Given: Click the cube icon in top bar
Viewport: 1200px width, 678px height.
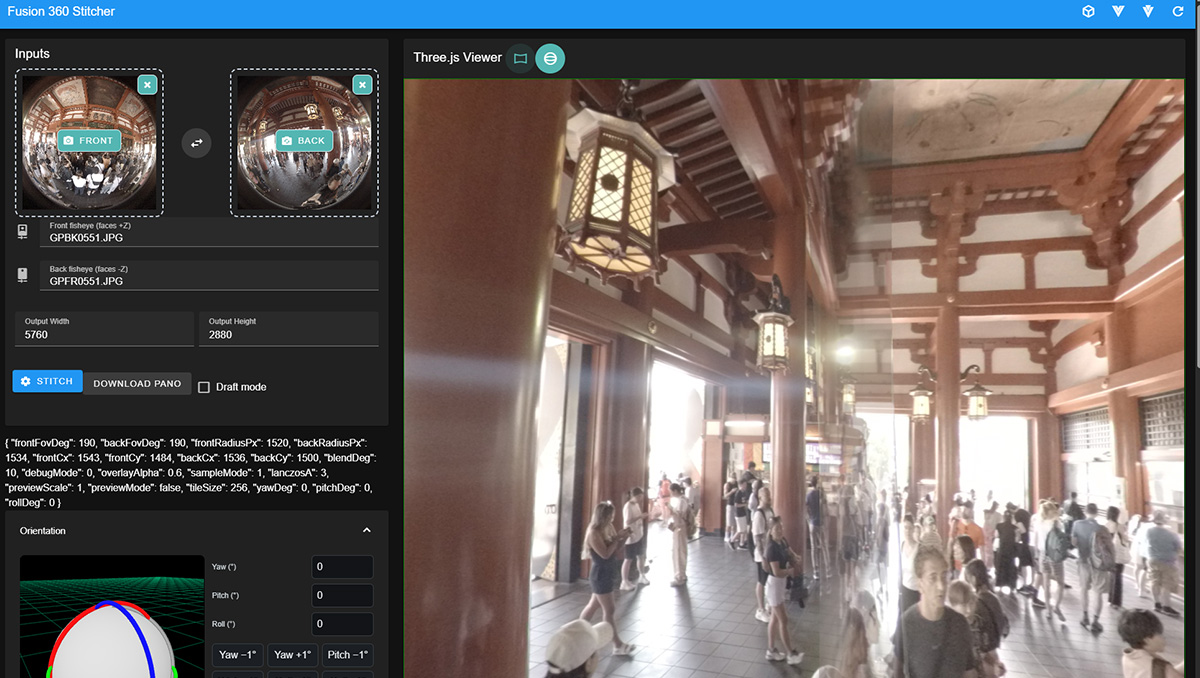Looking at the screenshot, I should click(x=1088, y=12).
